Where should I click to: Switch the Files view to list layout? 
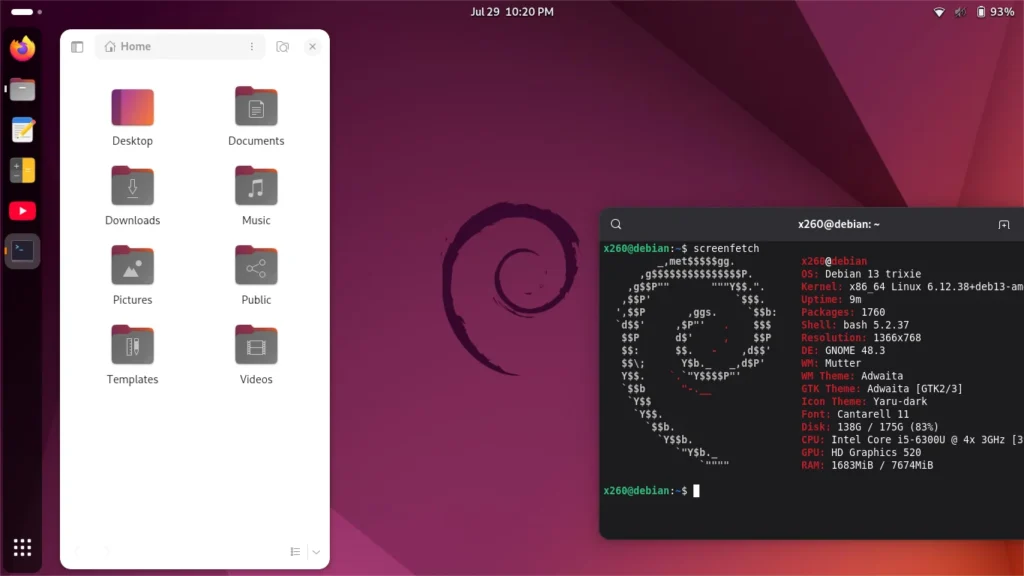[x=295, y=551]
